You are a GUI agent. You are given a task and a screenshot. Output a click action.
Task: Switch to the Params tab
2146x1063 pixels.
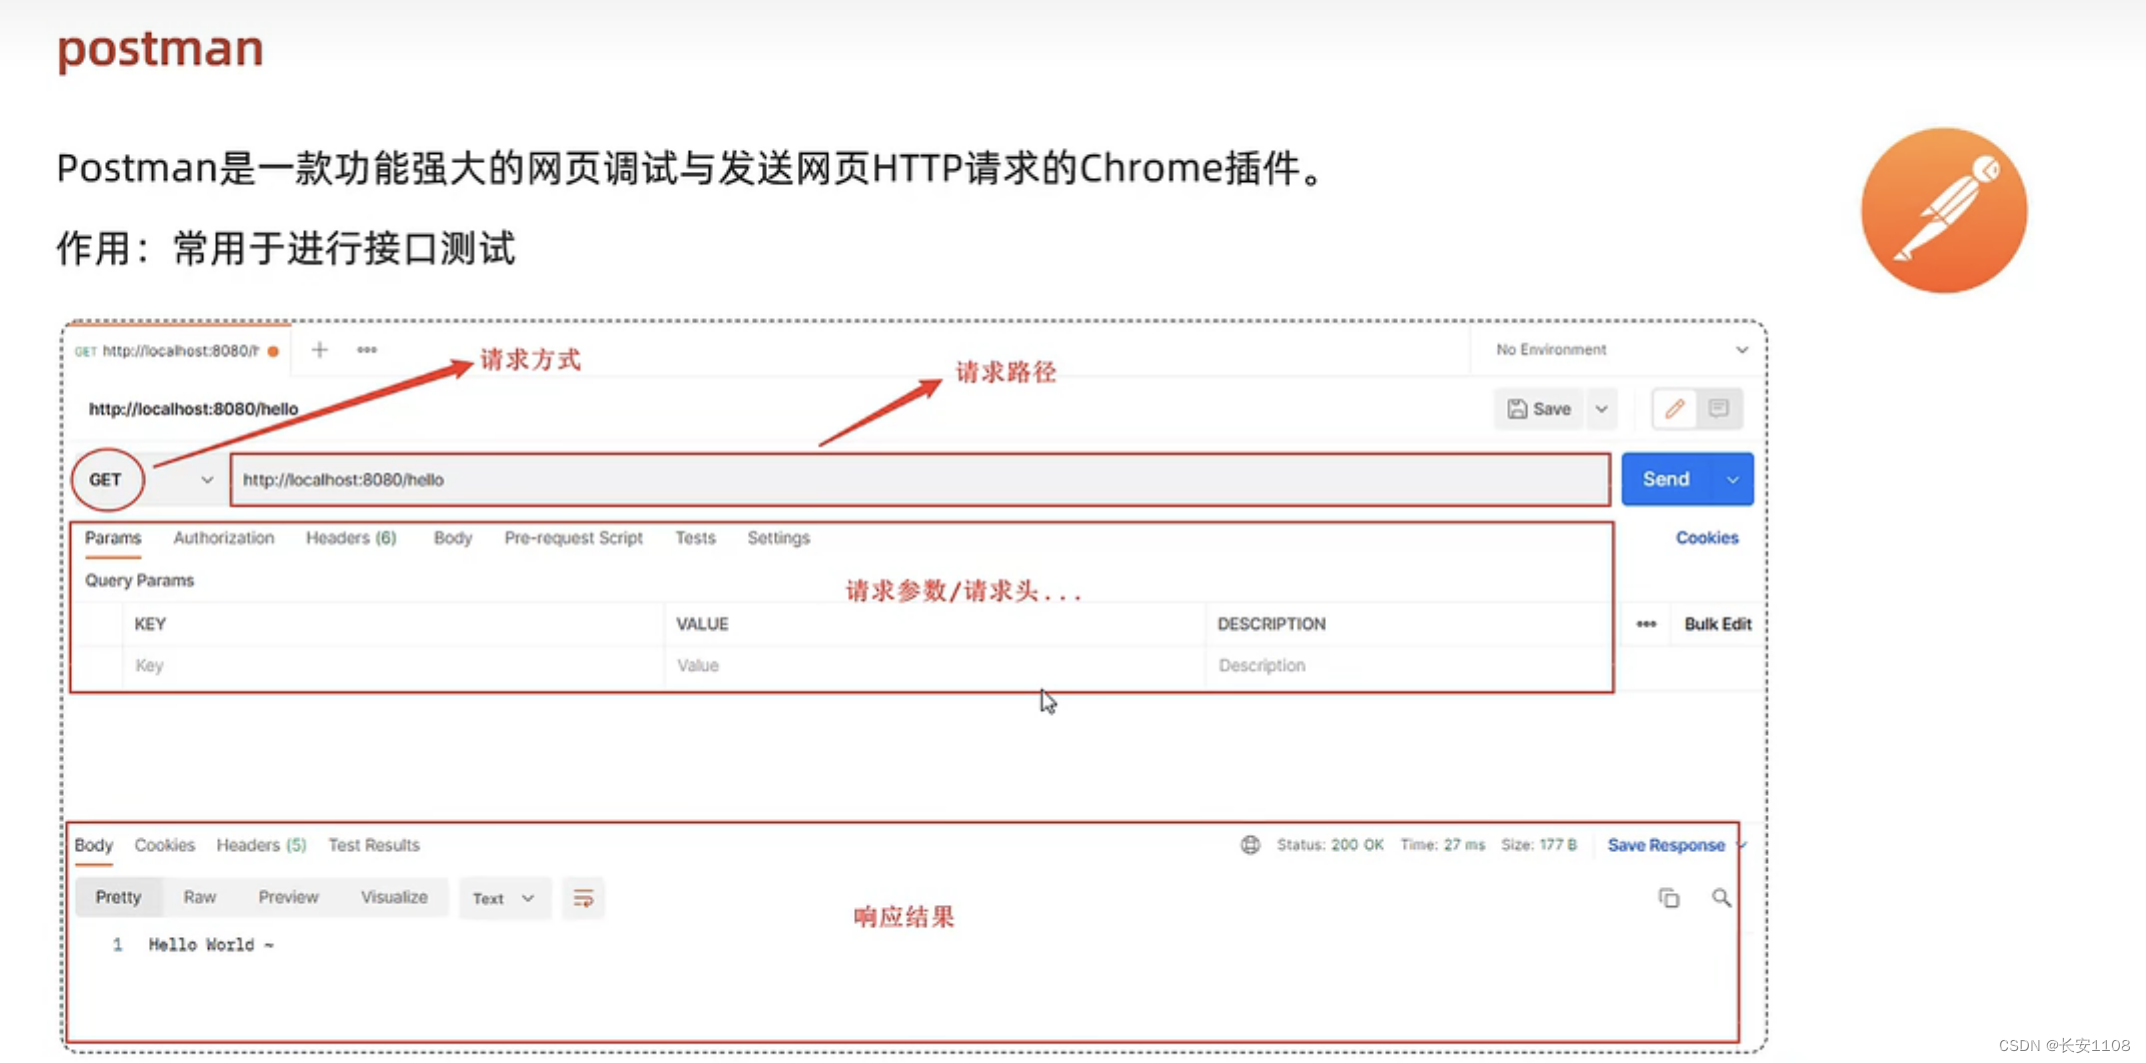point(113,538)
